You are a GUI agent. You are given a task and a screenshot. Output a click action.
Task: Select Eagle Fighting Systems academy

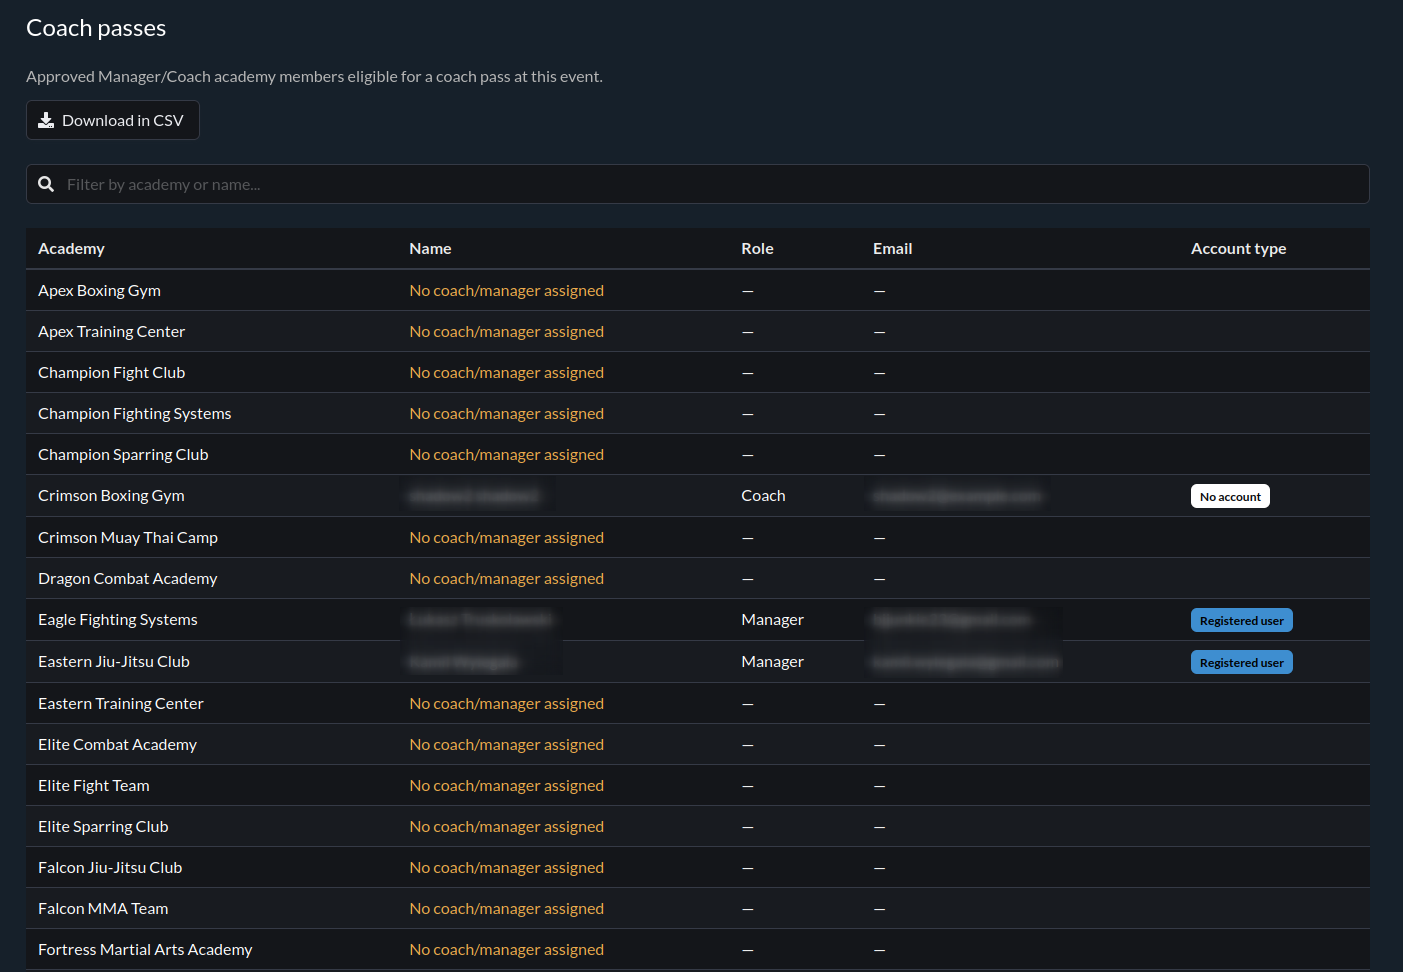pyautogui.click(x=118, y=620)
